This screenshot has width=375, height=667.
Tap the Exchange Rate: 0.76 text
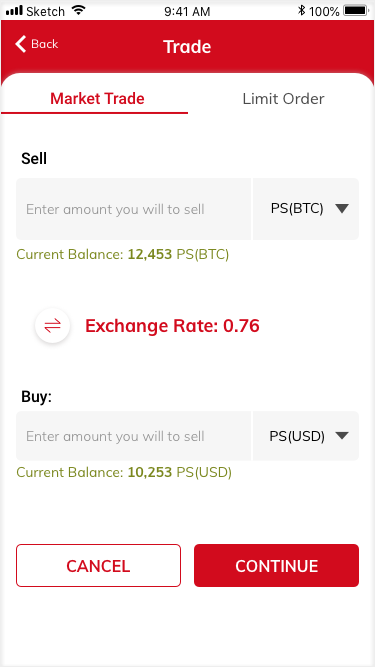(x=172, y=326)
